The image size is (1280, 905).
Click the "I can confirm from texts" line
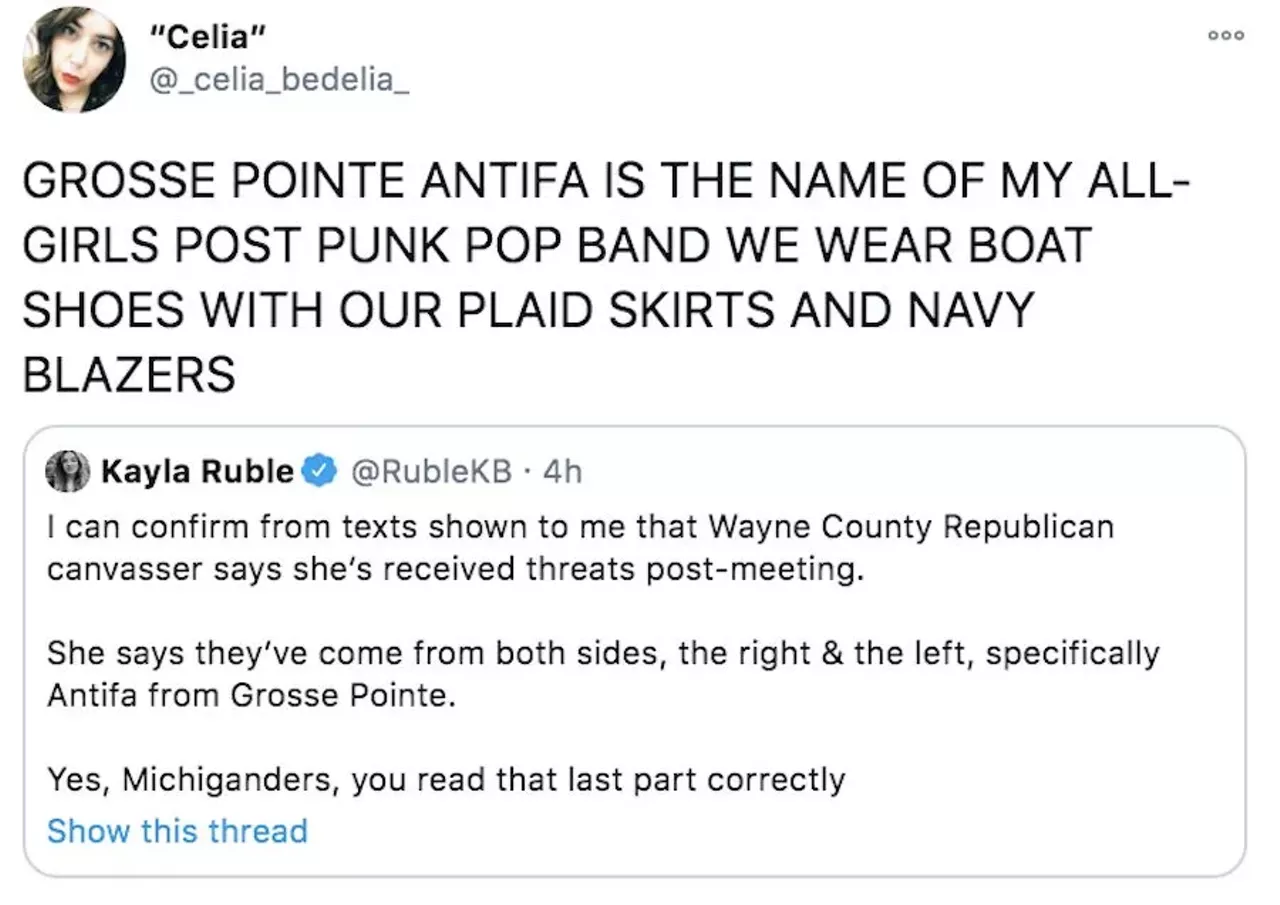(x=580, y=526)
